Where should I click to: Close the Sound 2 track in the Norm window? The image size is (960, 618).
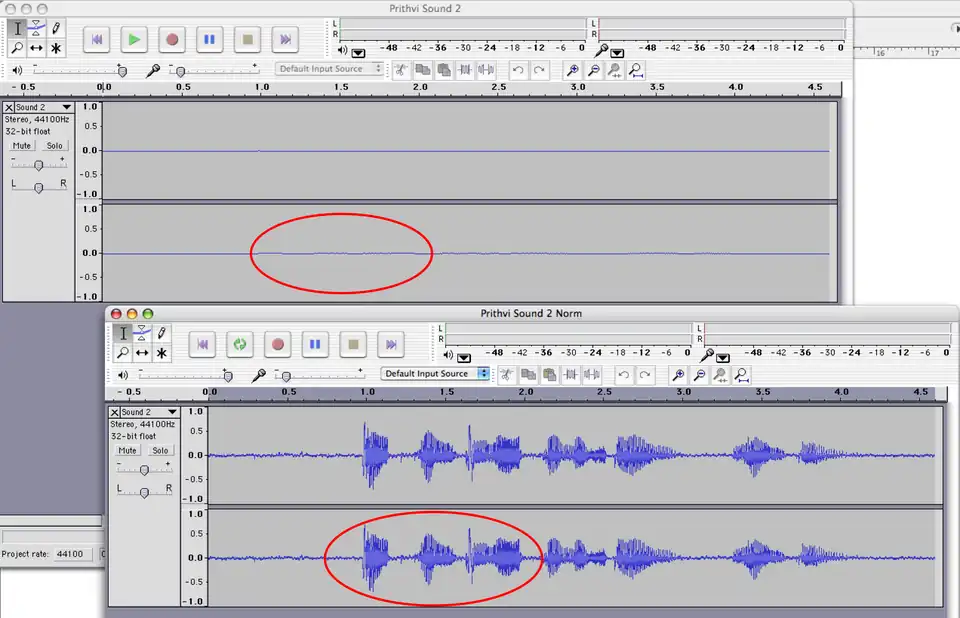tap(114, 412)
